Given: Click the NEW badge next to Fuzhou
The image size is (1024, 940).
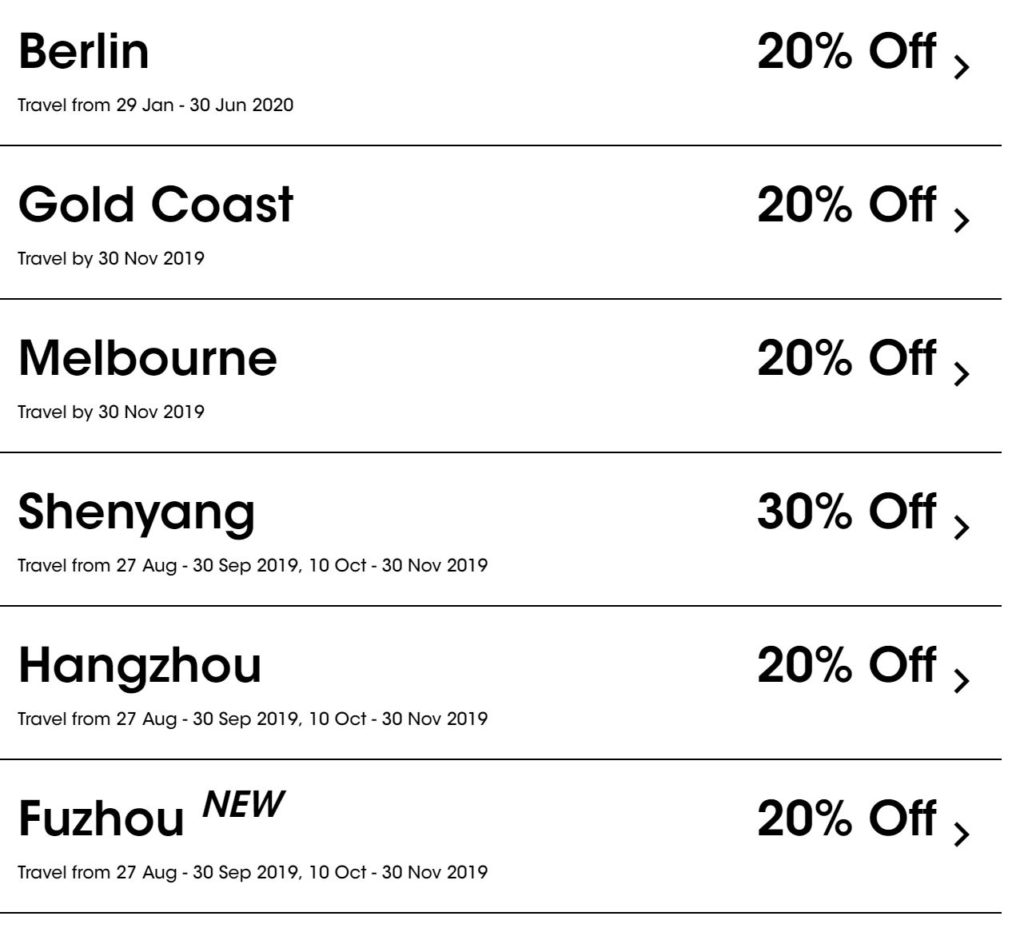Looking at the screenshot, I should point(244,804).
